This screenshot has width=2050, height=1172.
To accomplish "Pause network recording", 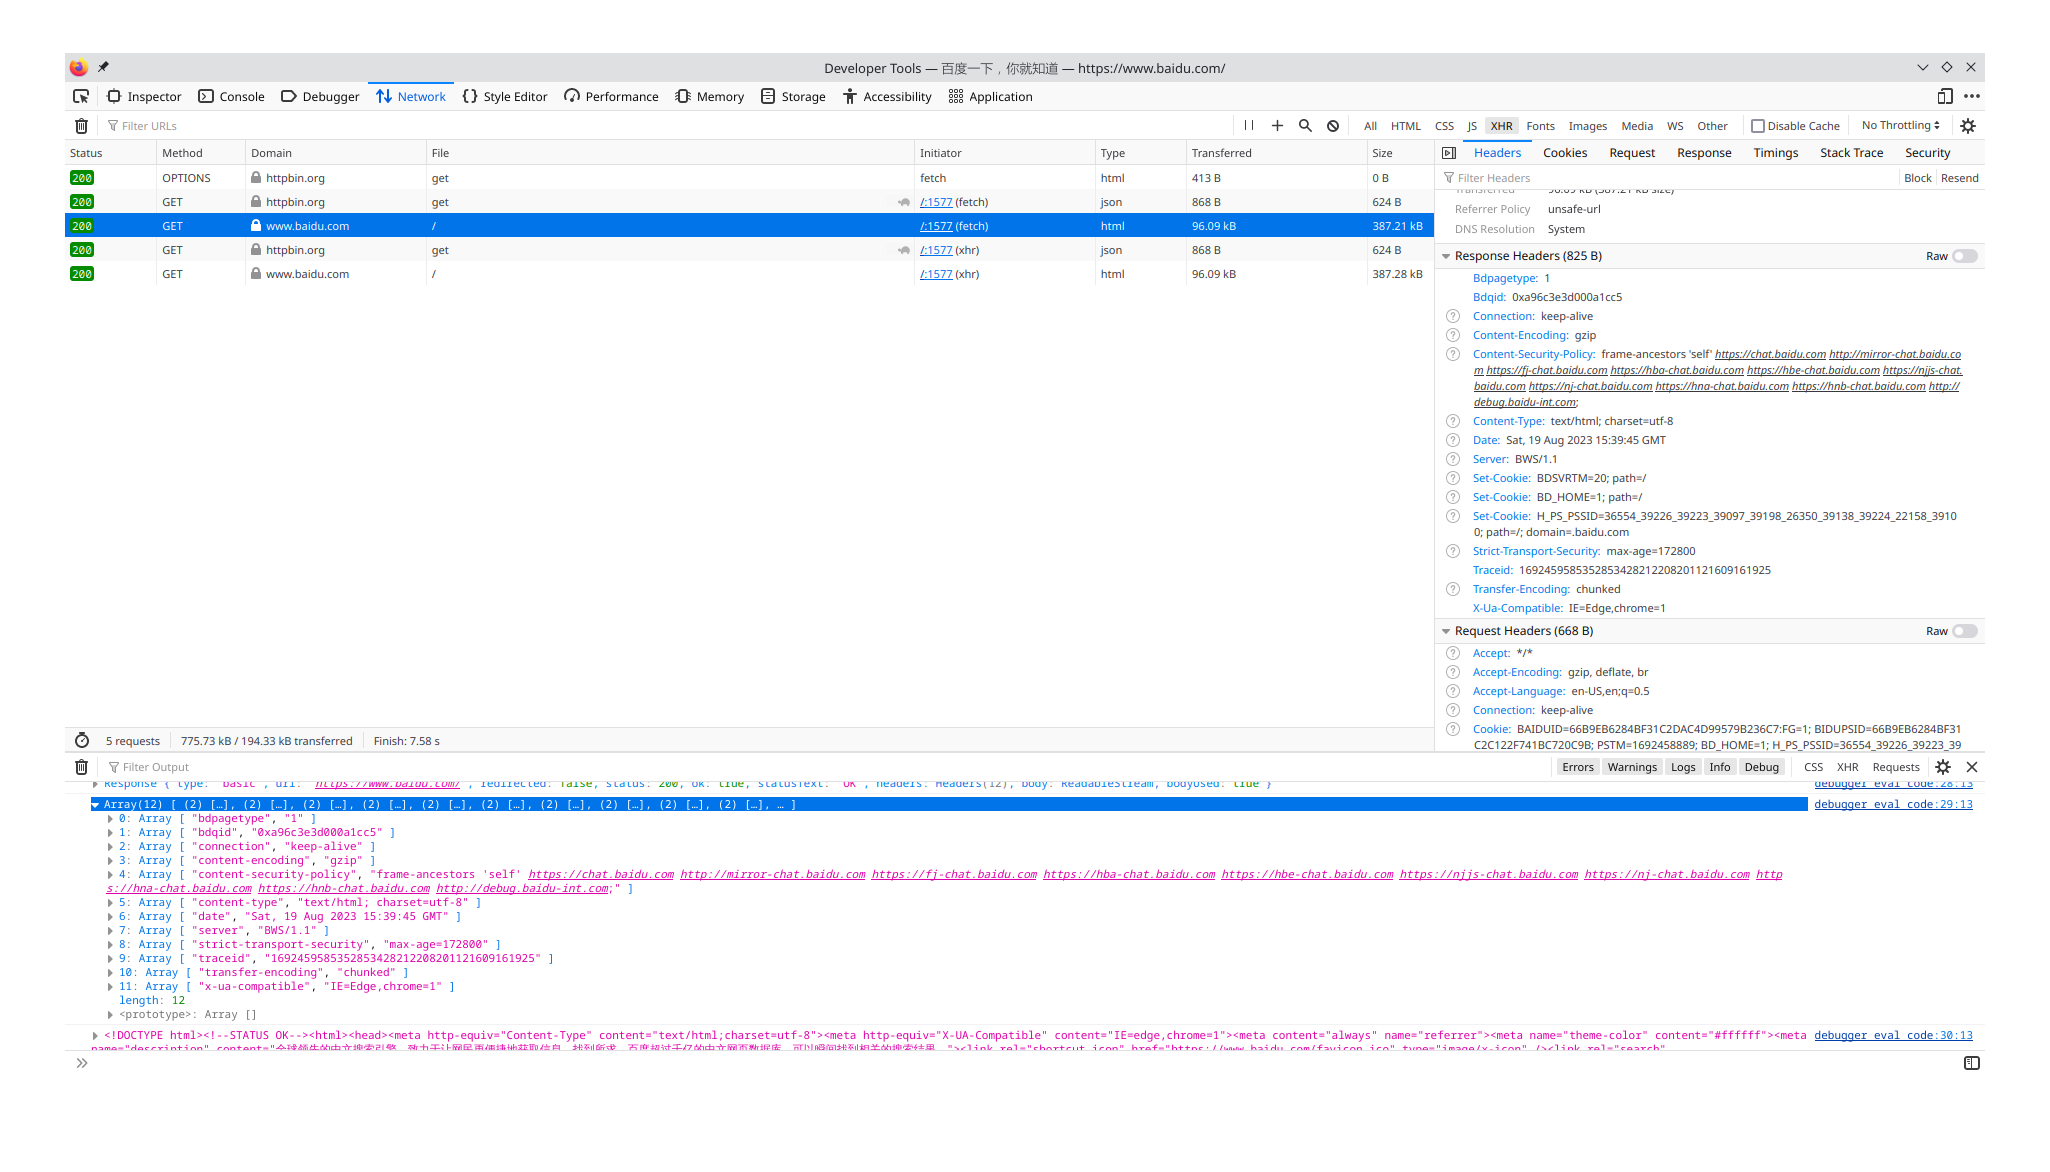I will pos(1249,126).
